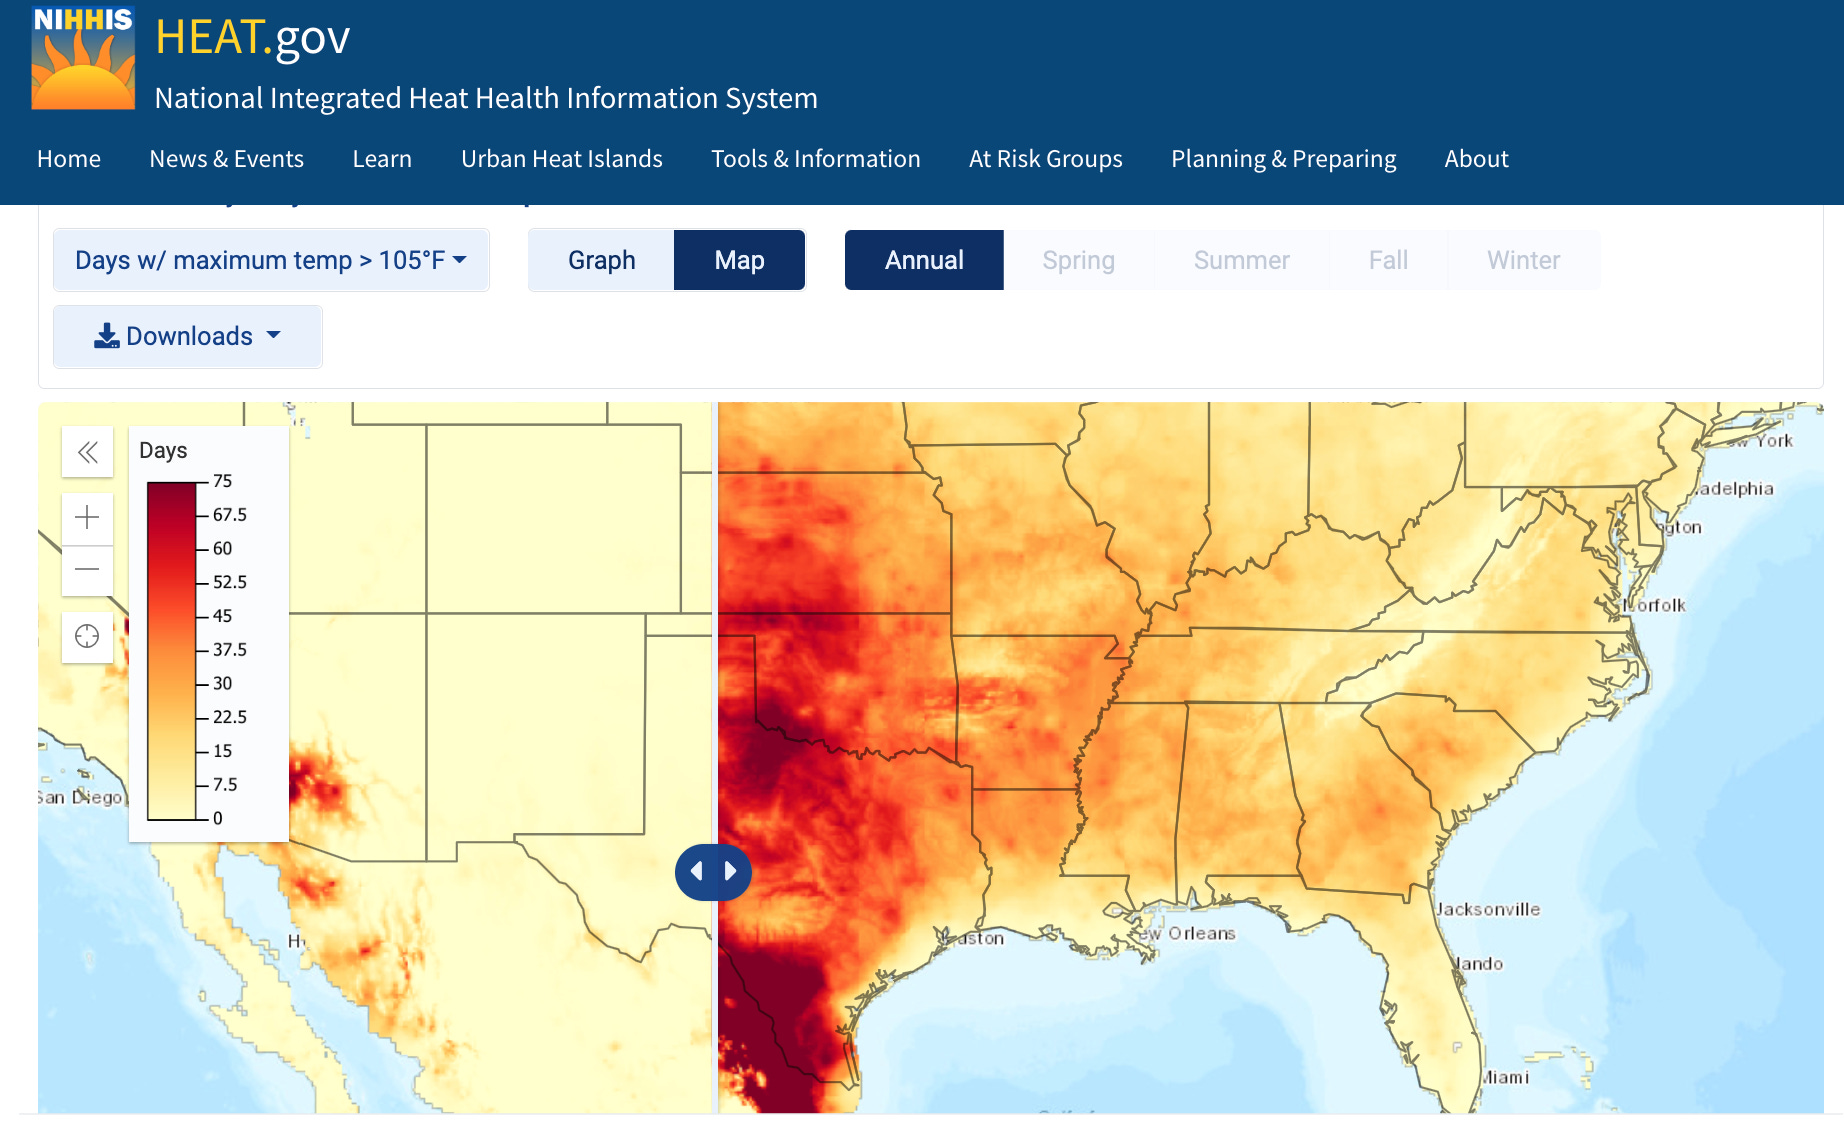Open the Tools & Information menu
The width and height of the screenshot is (1844, 1130).
[815, 158]
